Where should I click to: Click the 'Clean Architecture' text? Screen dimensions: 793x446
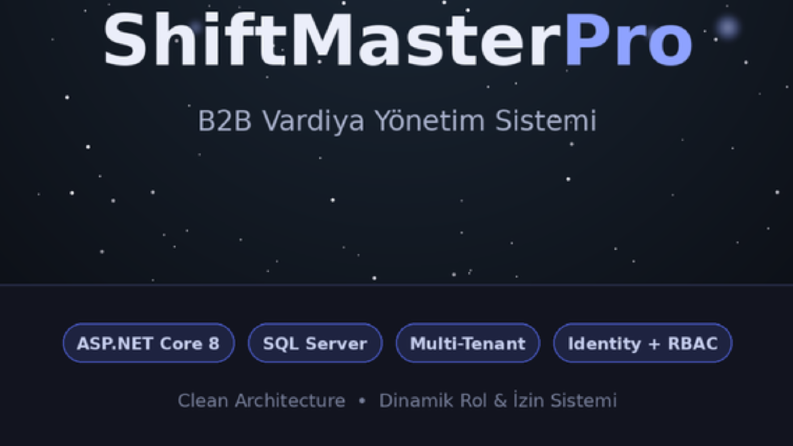pyautogui.click(x=261, y=401)
